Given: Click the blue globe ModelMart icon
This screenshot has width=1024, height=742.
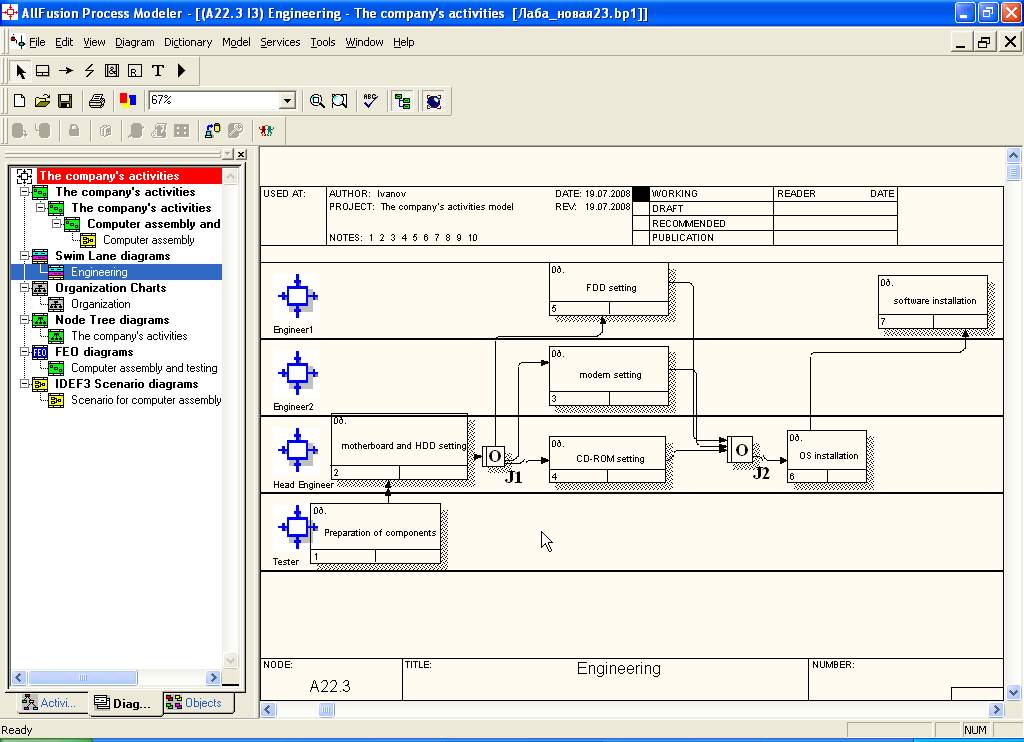Looking at the screenshot, I should (x=434, y=101).
